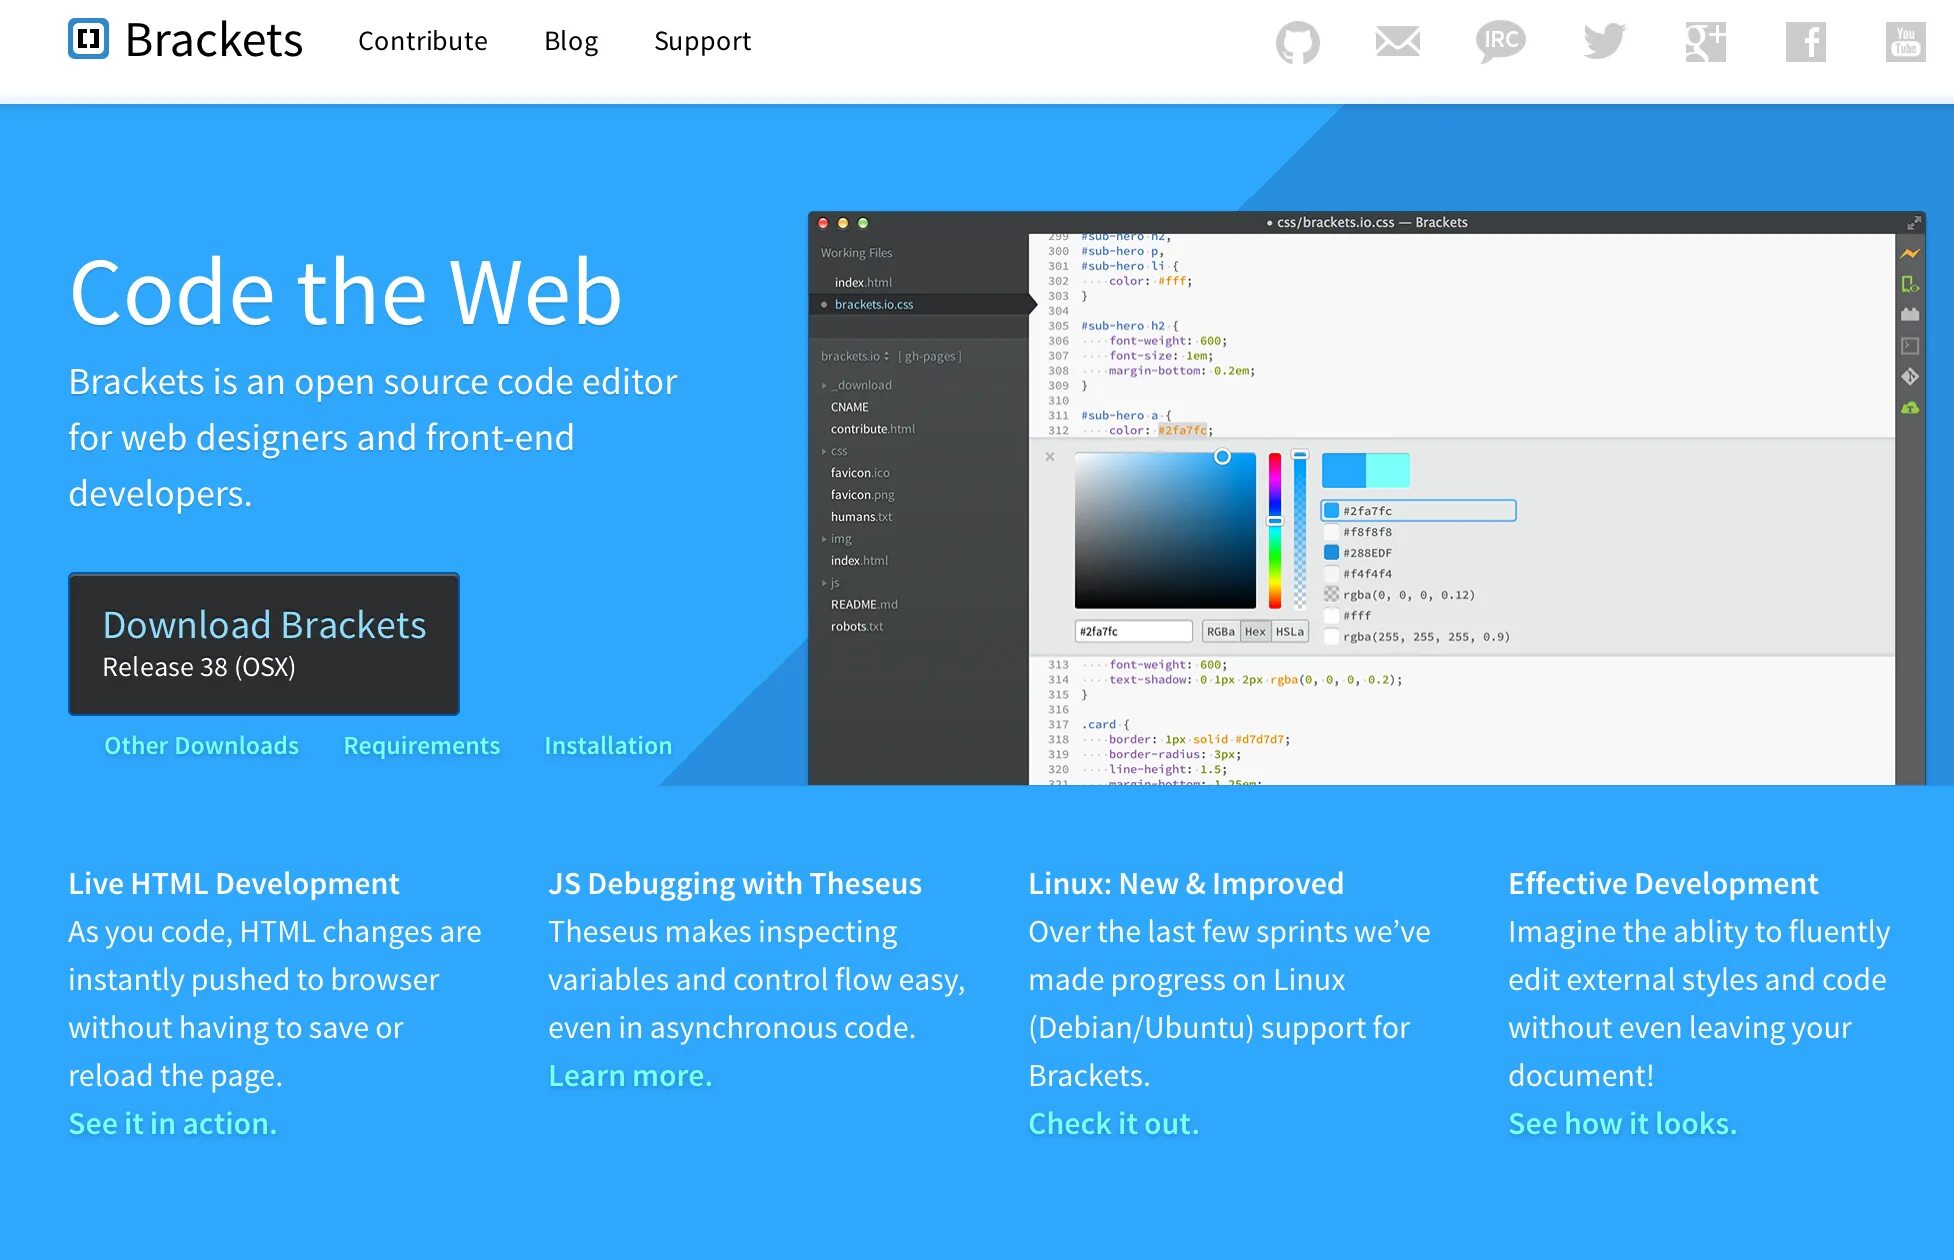The height and width of the screenshot is (1260, 1954).
Task: Select the RGBa color input tab
Action: (1216, 631)
